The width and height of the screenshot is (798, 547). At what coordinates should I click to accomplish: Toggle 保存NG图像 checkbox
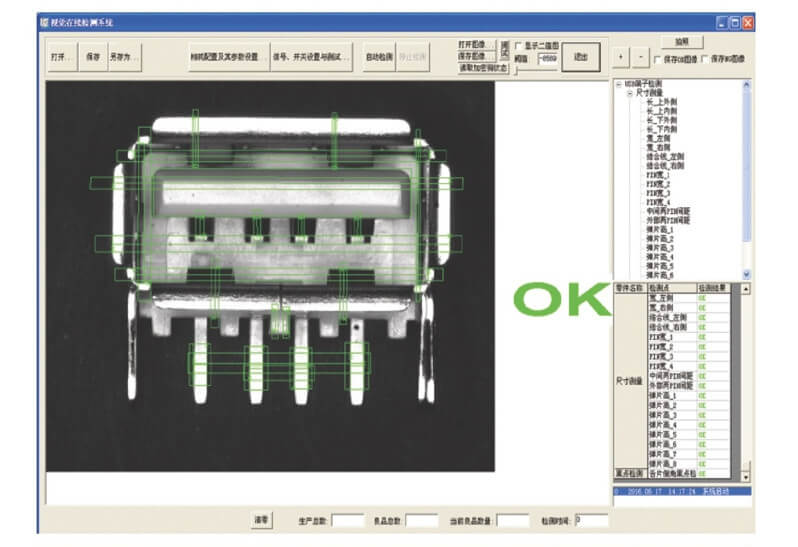(x=706, y=60)
